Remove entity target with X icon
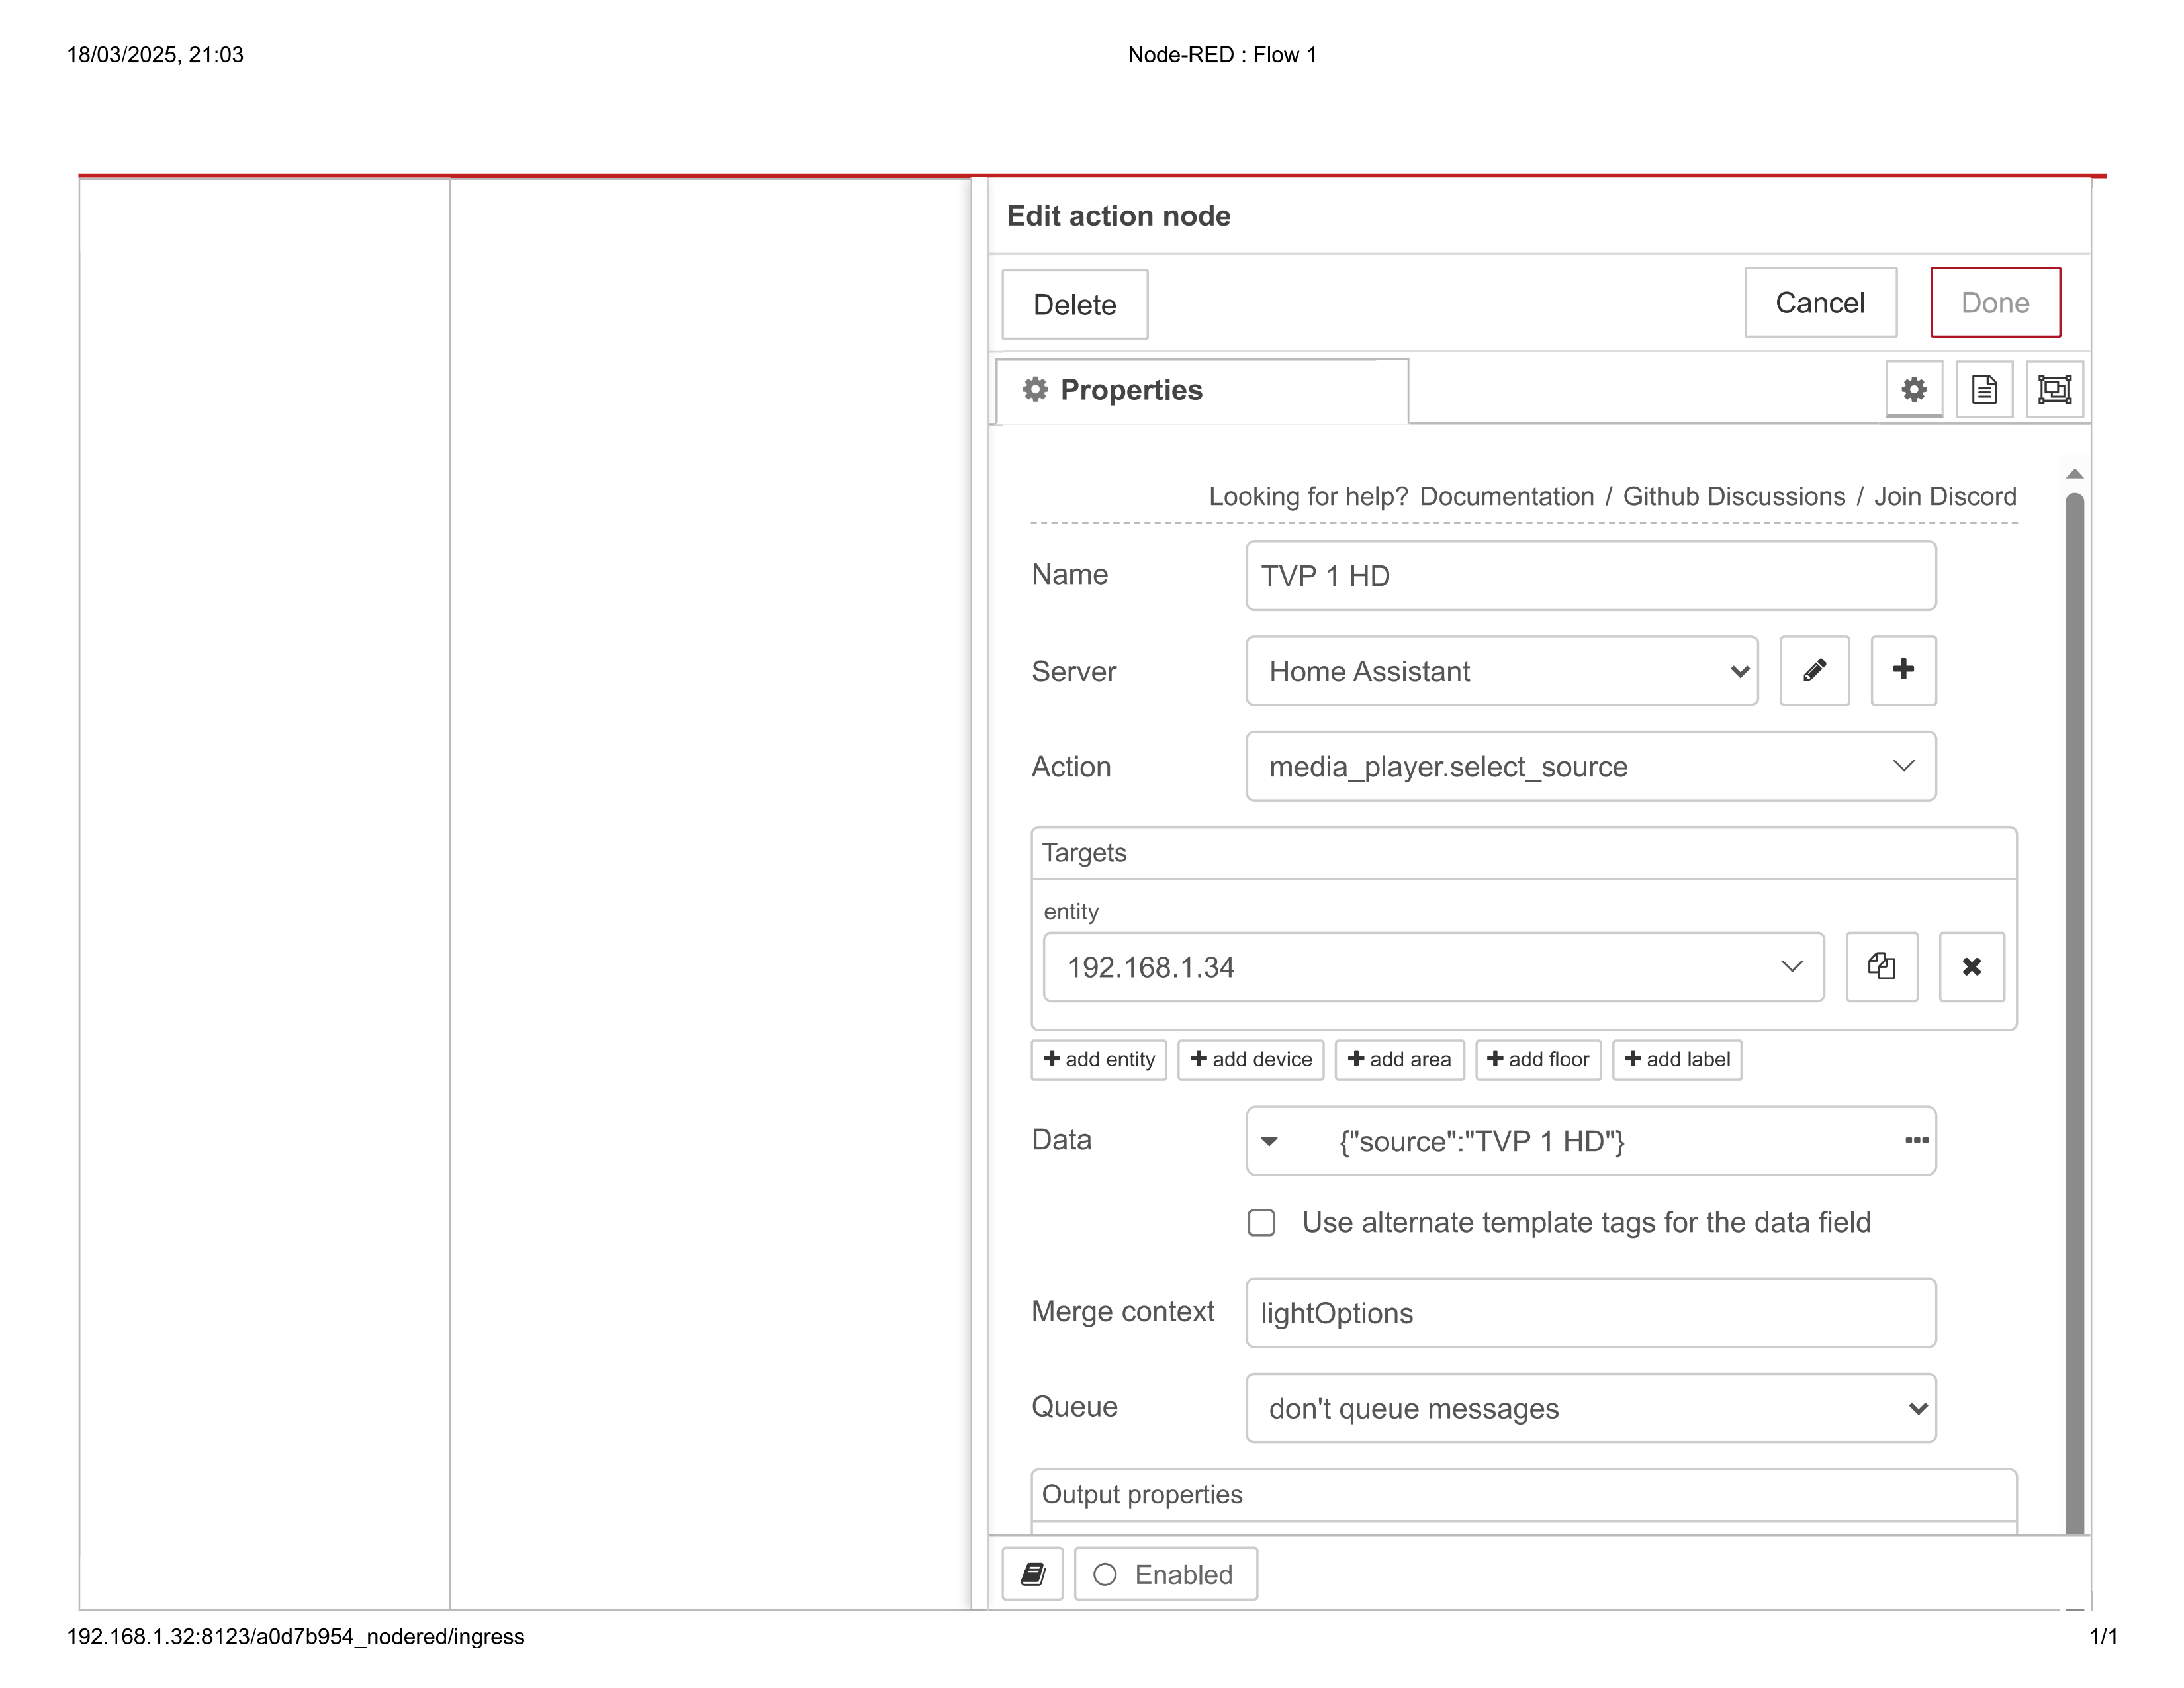The width and height of the screenshot is (2184, 1688). coord(1971,966)
